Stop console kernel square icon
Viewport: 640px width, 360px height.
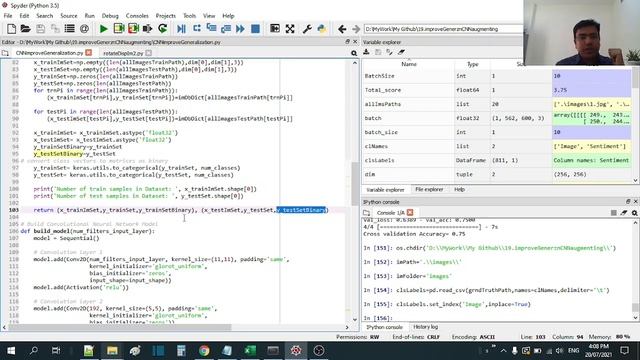(x=613, y=213)
